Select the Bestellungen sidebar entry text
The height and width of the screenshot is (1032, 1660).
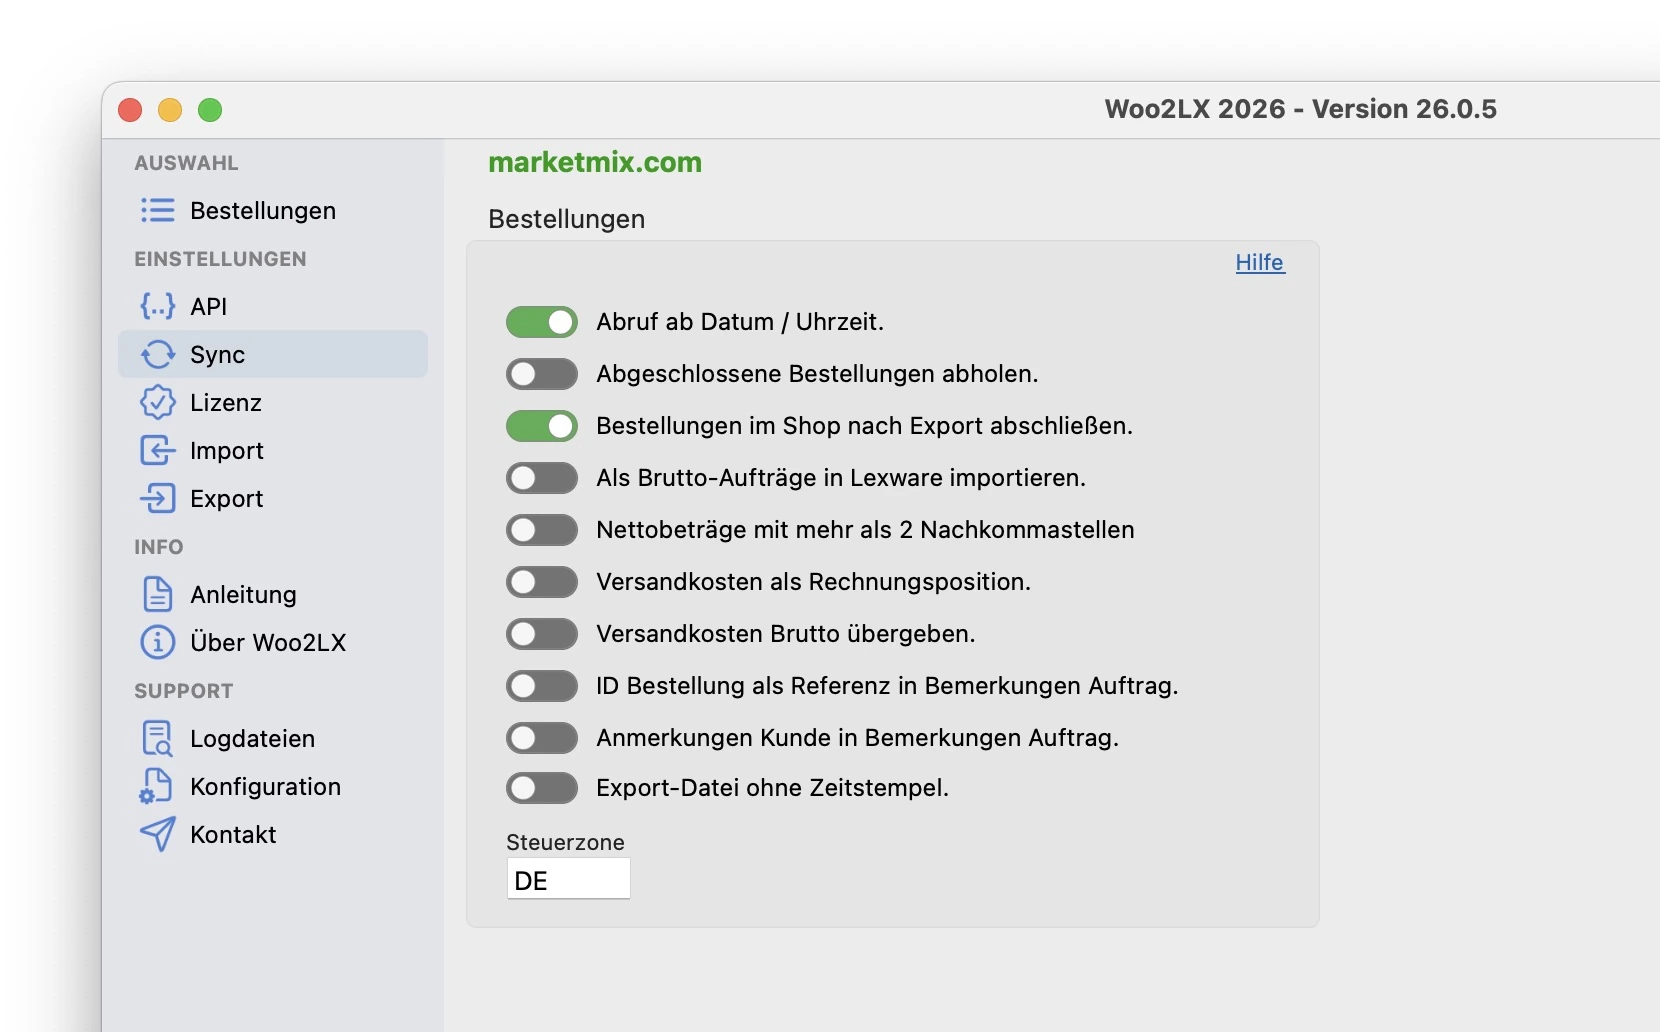tap(263, 211)
